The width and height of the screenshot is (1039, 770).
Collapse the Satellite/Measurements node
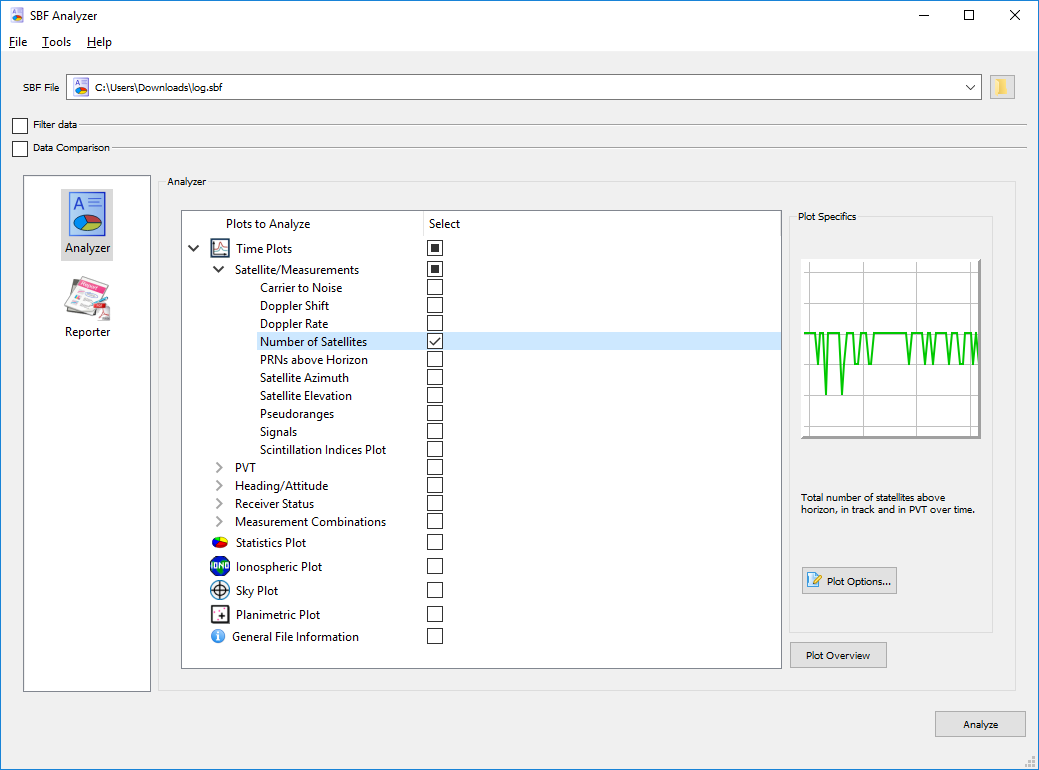[218, 270]
